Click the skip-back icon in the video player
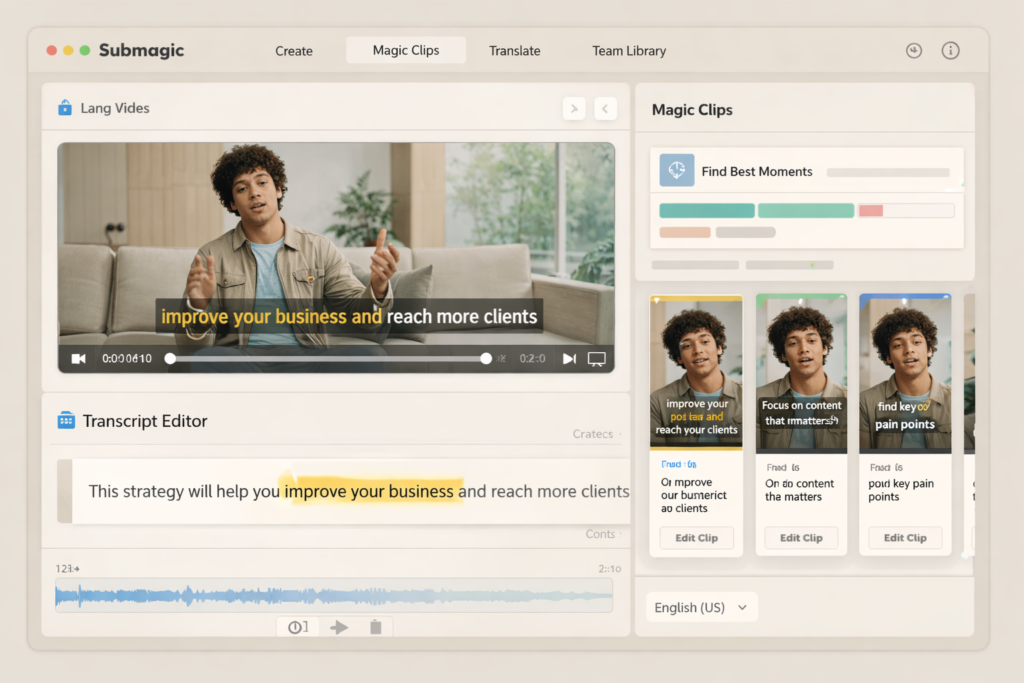 (79, 358)
